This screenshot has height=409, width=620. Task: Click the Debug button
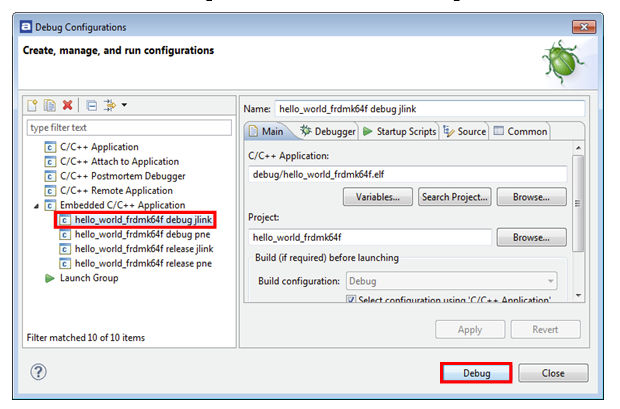(476, 373)
